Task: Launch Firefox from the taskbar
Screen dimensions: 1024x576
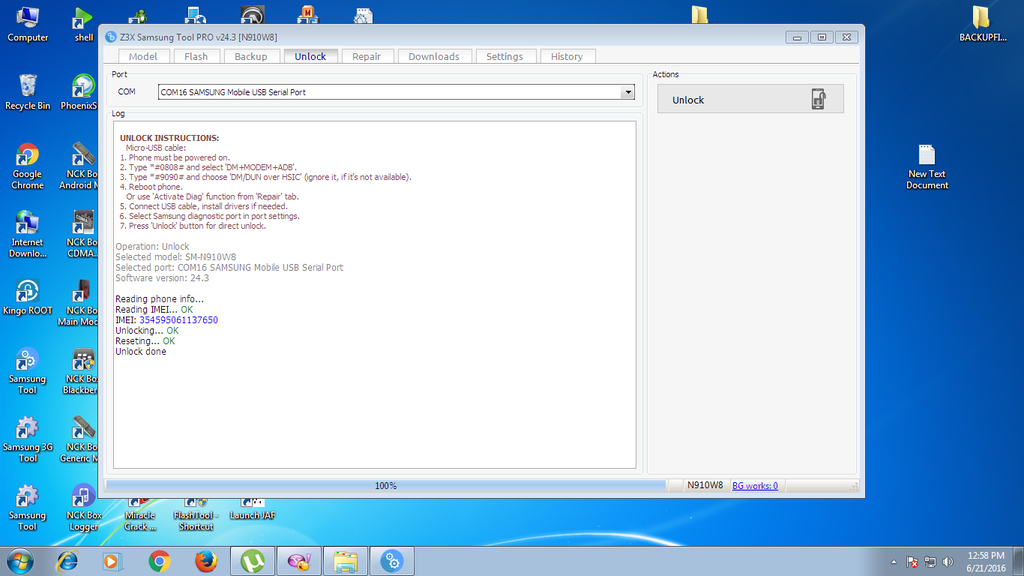Action: pos(206,560)
